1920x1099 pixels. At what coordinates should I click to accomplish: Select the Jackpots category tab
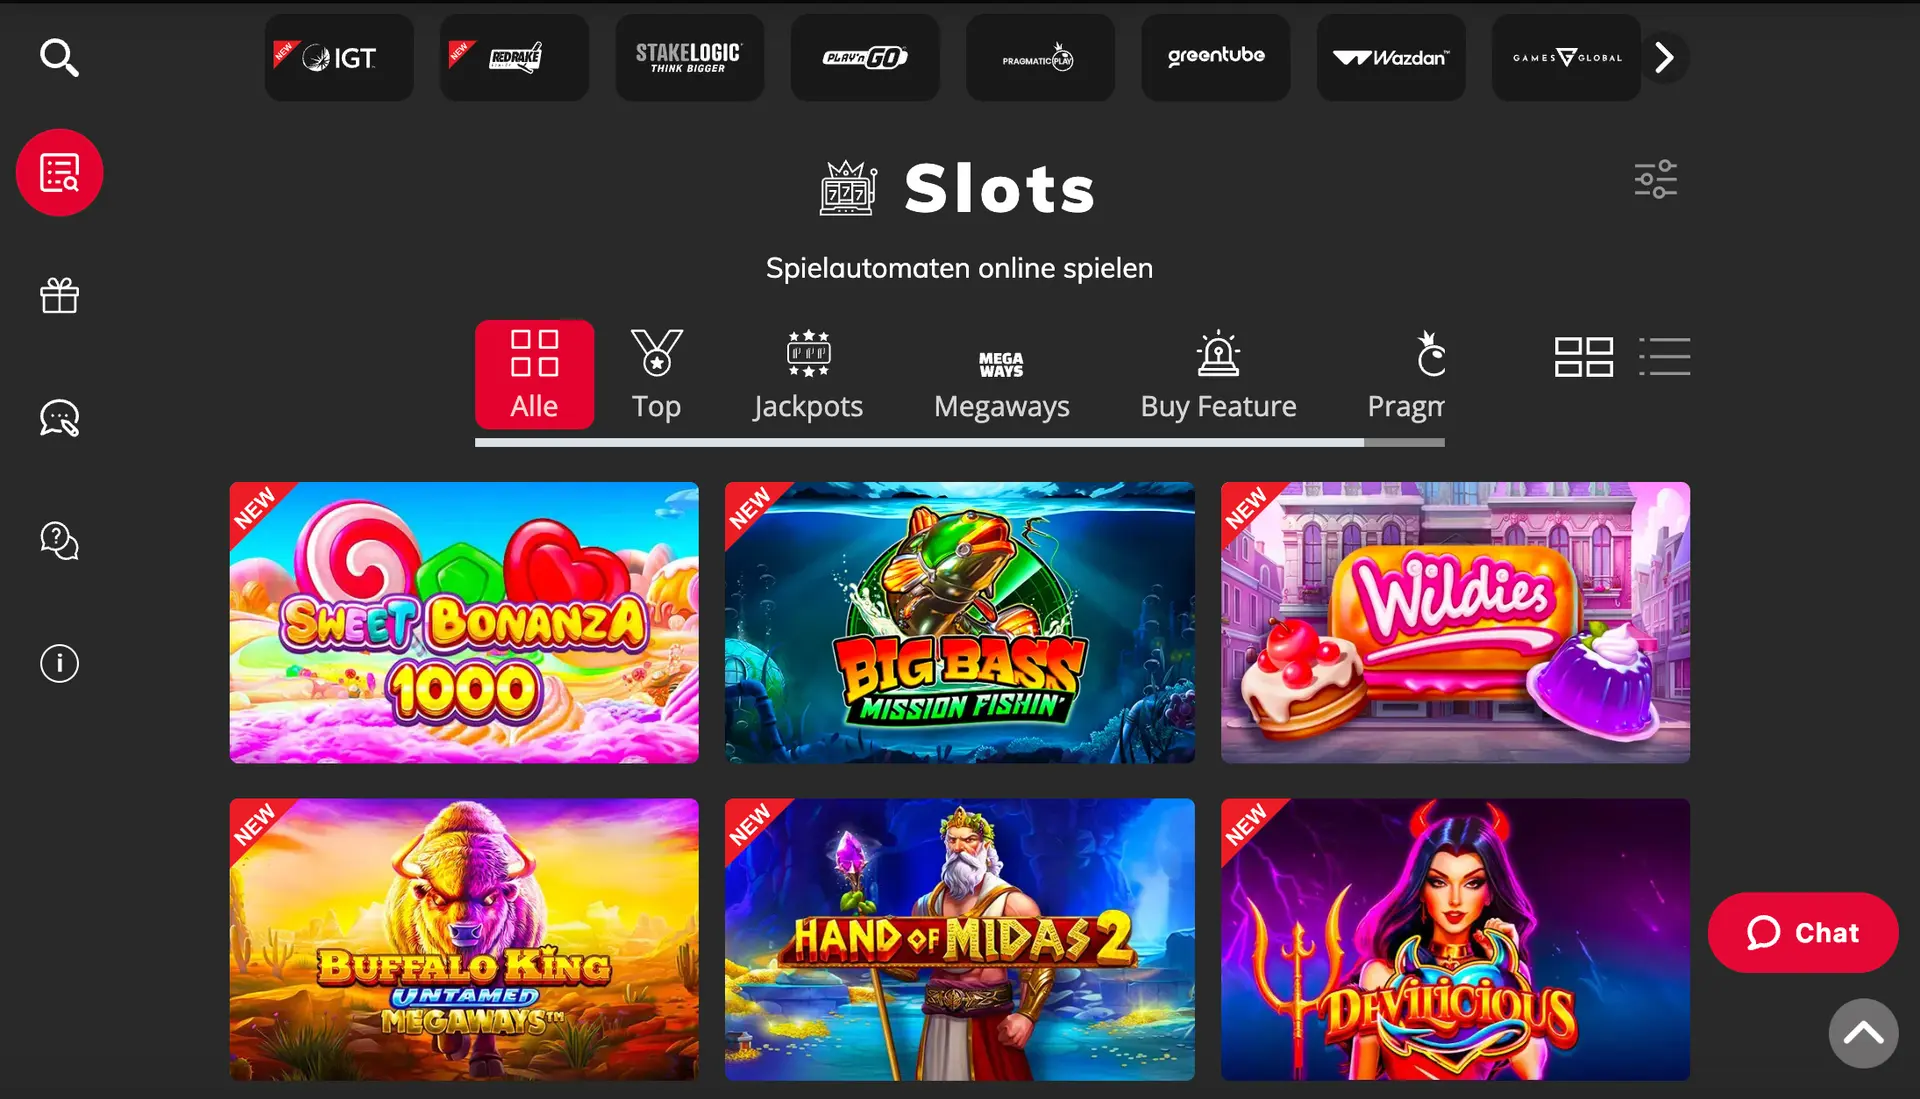[x=808, y=375]
